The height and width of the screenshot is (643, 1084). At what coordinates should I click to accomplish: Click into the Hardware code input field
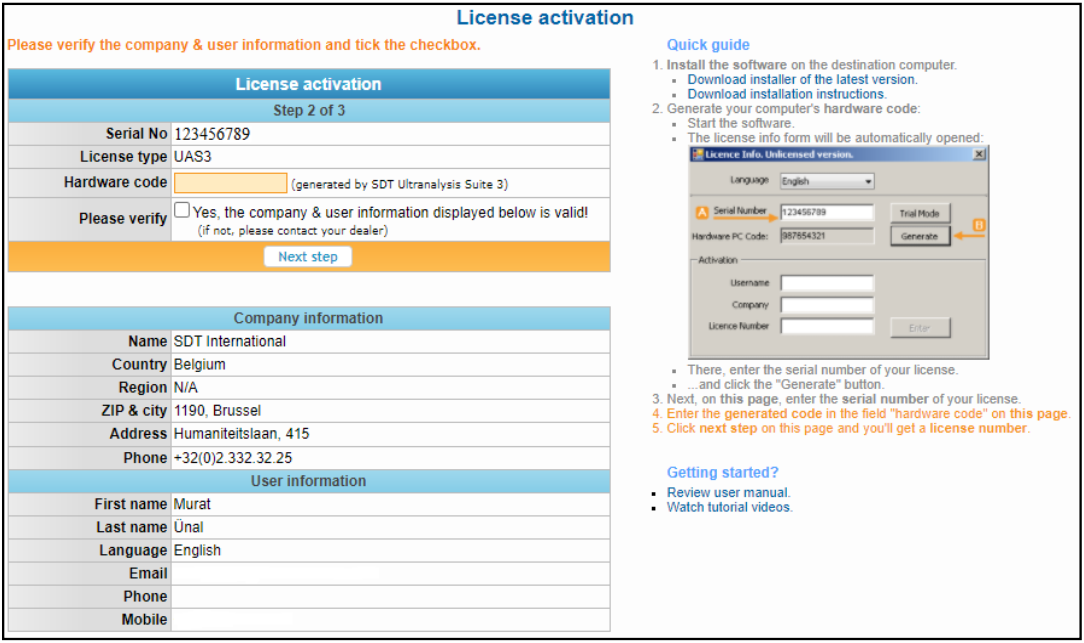point(230,183)
